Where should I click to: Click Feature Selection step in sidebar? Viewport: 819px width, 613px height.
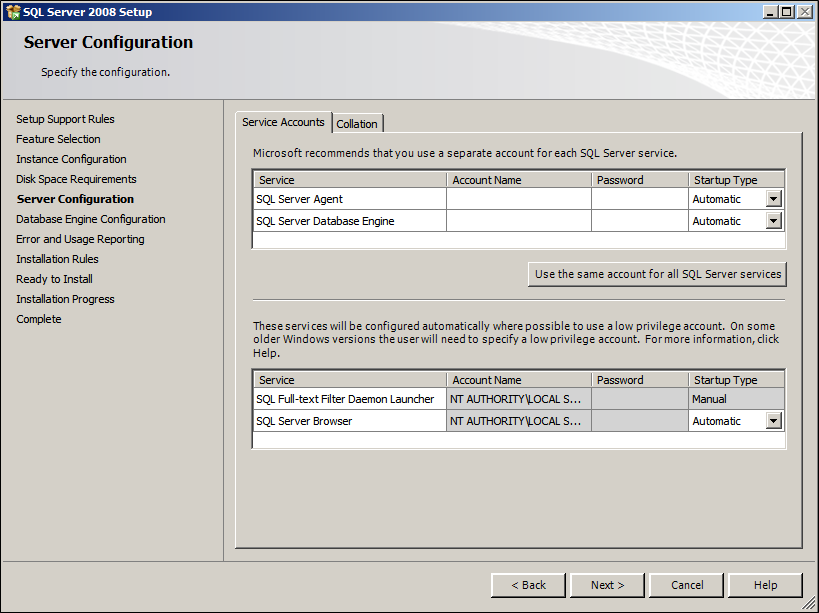click(x=58, y=139)
